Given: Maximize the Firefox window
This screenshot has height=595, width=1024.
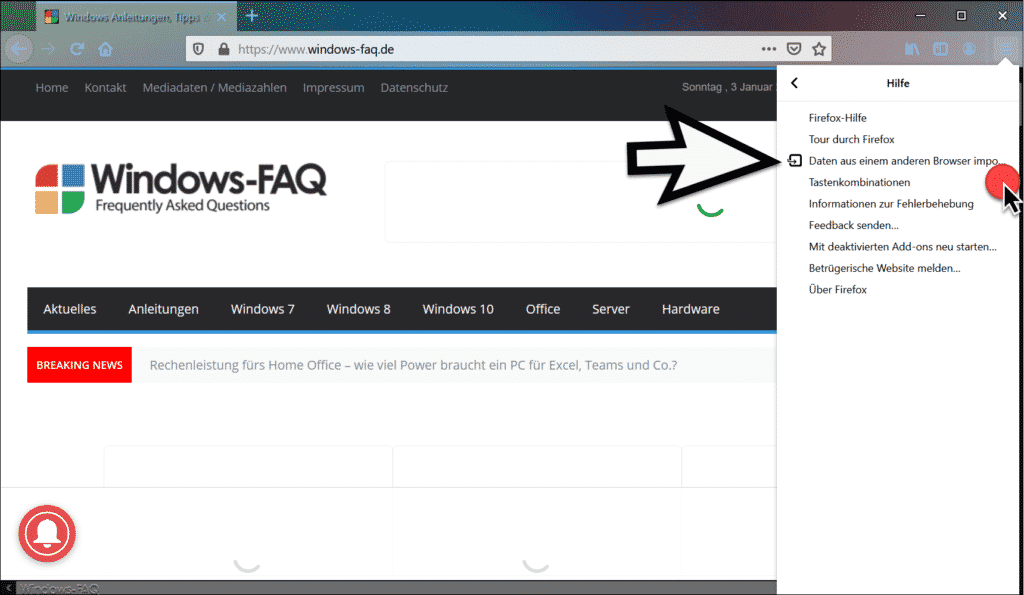Looking at the screenshot, I should tap(961, 16).
